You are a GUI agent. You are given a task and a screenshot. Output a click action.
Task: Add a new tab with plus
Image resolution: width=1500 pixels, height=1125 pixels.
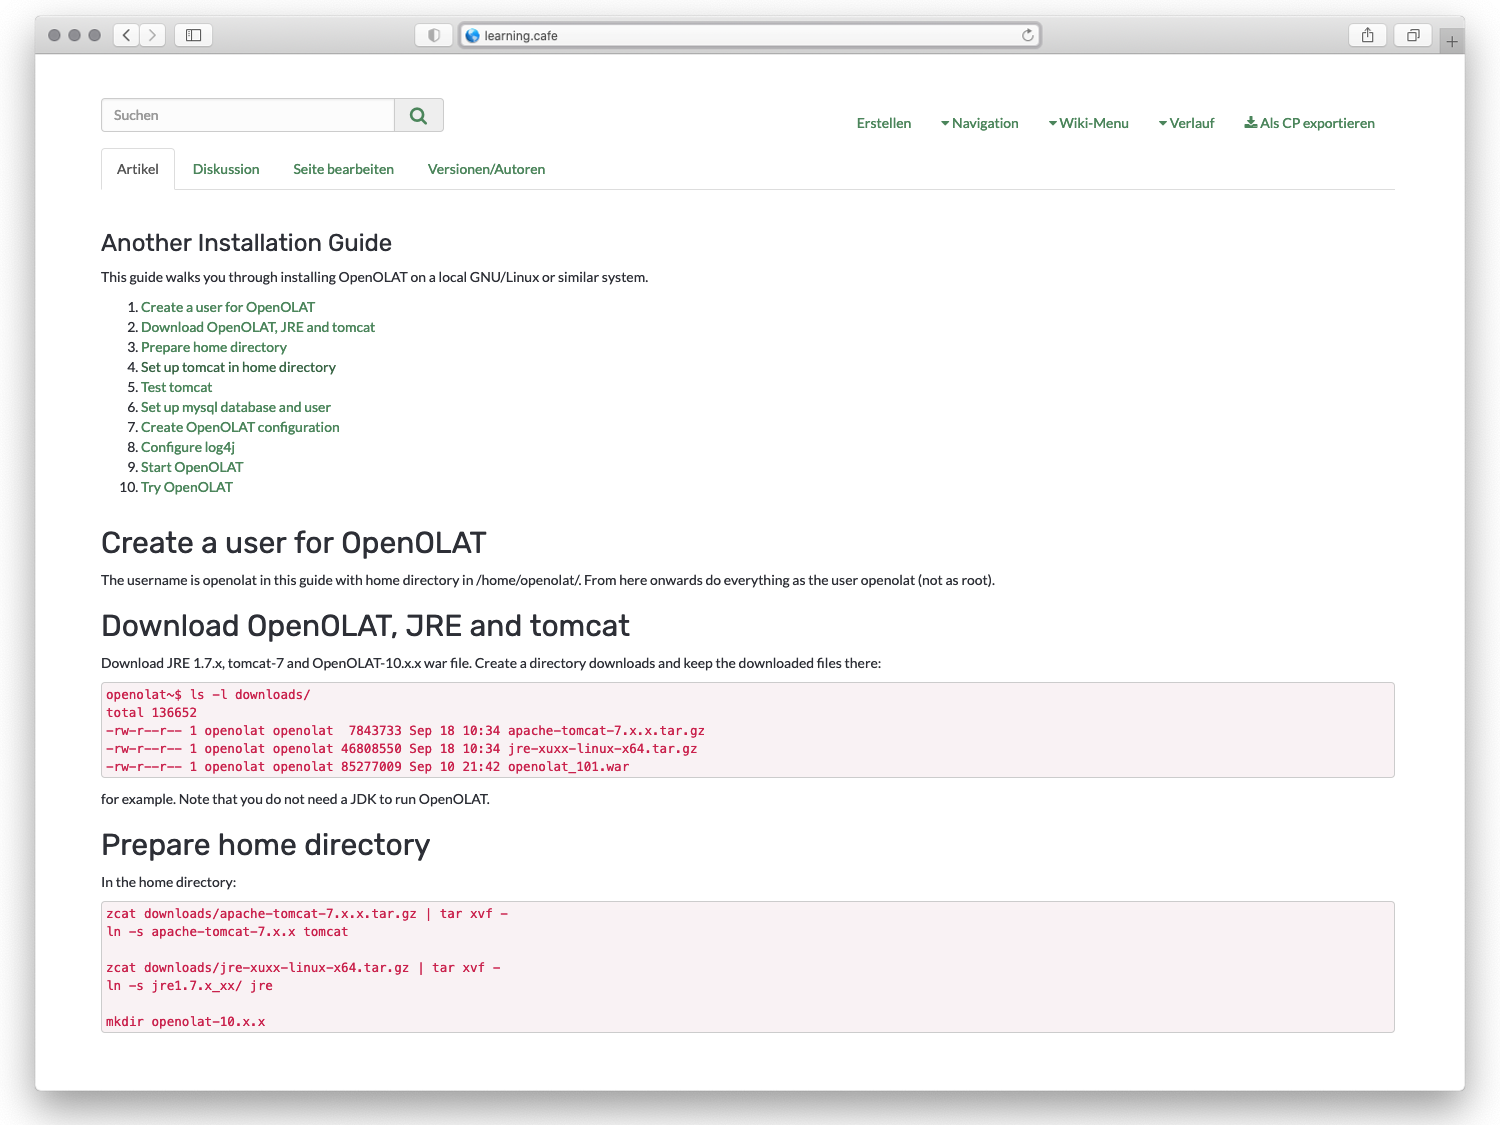pyautogui.click(x=1452, y=41)
